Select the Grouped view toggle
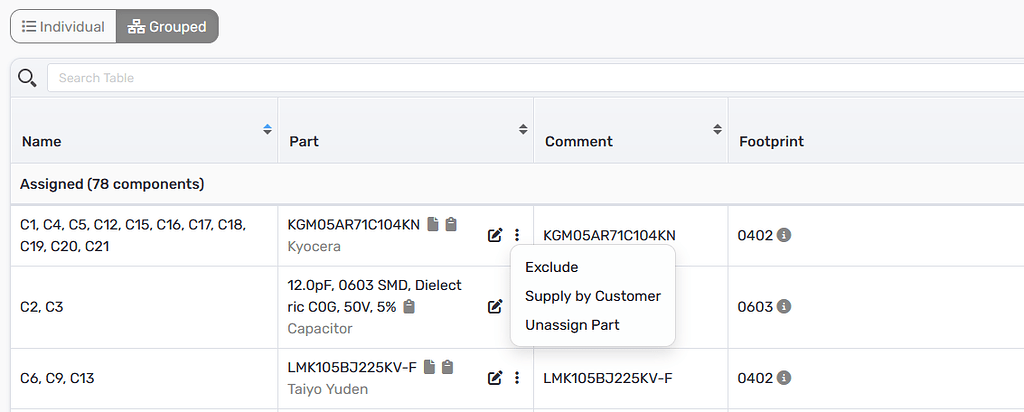This screenshot has width=1024, height=412. pos(167,27)
